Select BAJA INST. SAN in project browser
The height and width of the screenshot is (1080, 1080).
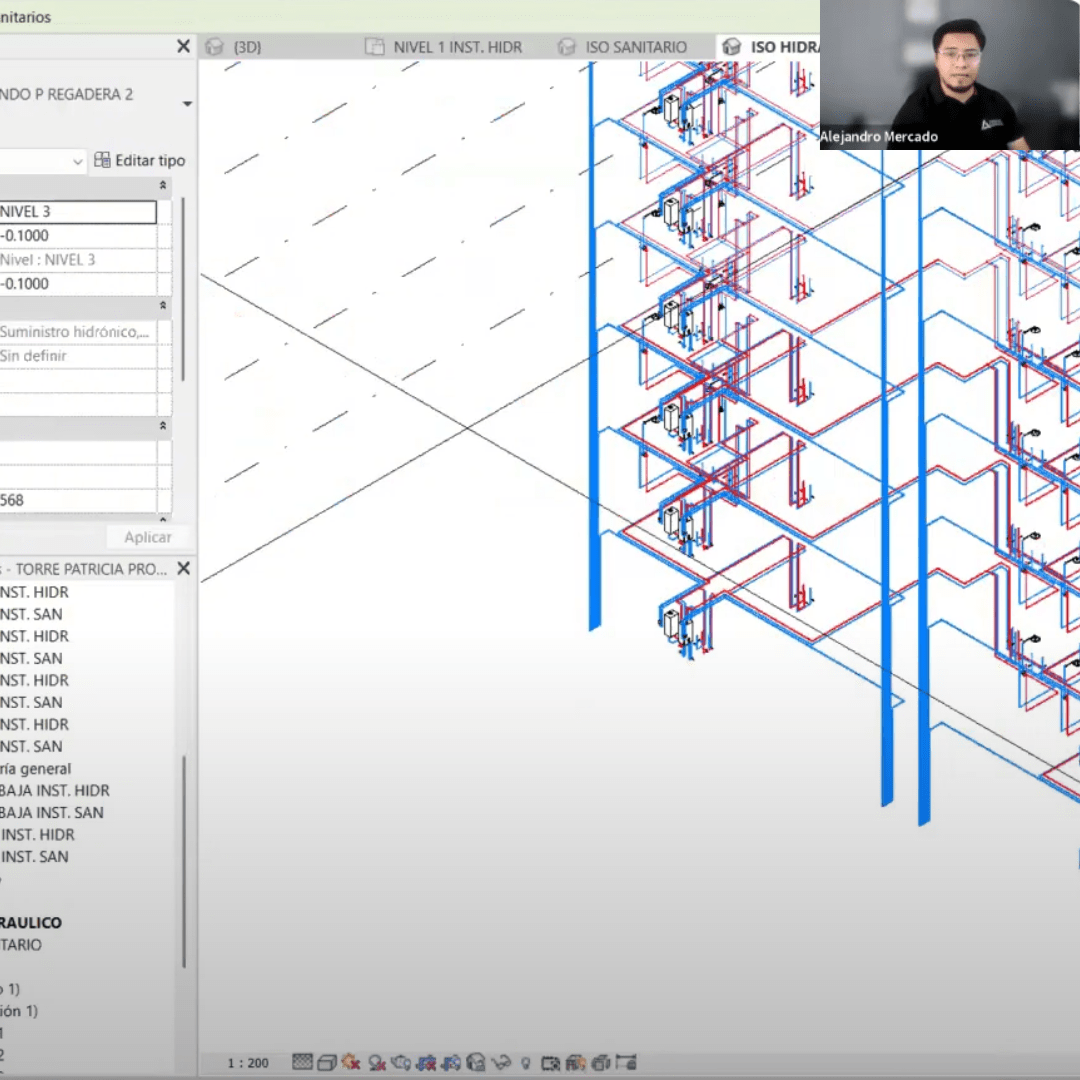point(52,812)
